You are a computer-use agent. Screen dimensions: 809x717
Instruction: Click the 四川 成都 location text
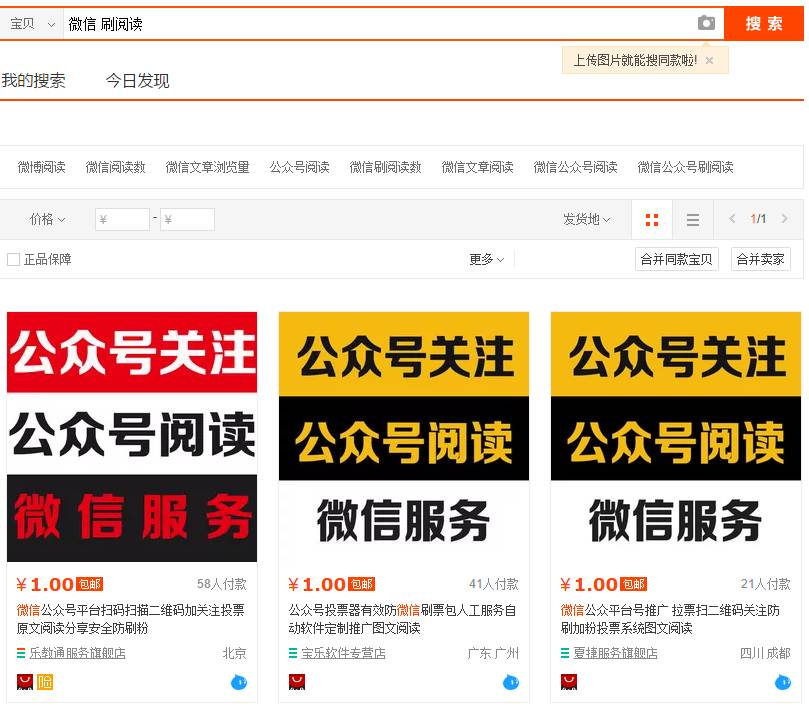pyautogui.click(x=765, y=653)
